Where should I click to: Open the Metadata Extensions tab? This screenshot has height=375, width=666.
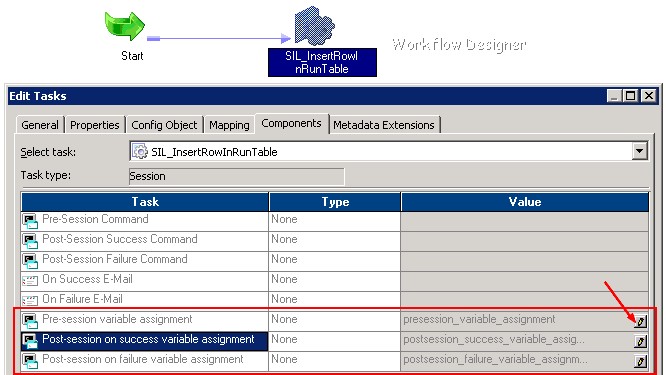tap(384, 125)
